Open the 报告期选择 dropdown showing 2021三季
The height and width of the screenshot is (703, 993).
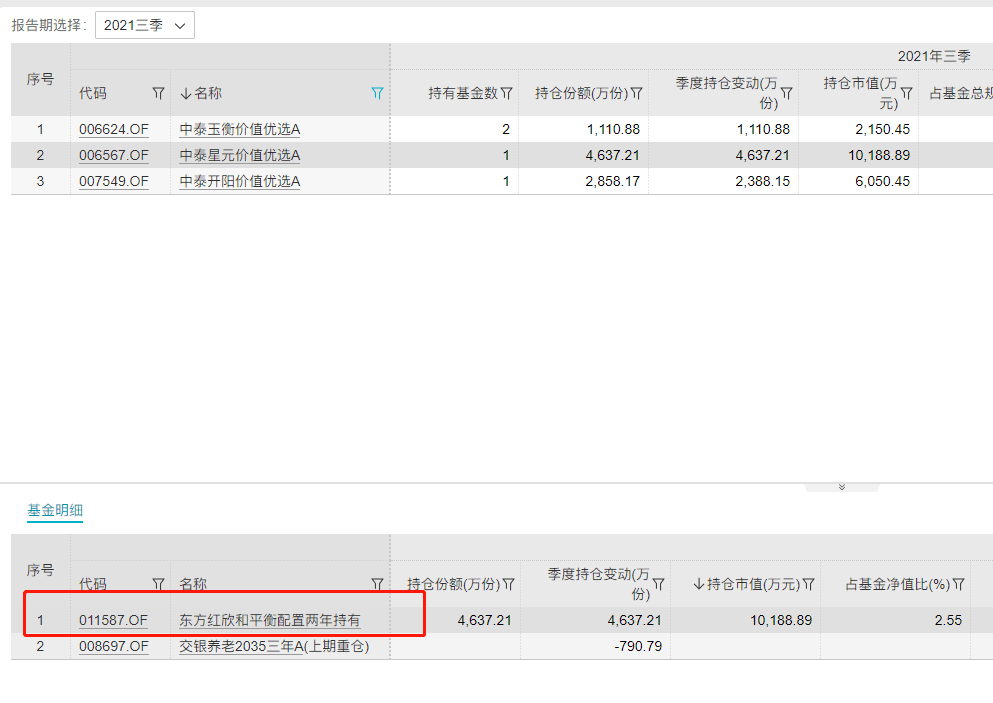tap(145, 26)
